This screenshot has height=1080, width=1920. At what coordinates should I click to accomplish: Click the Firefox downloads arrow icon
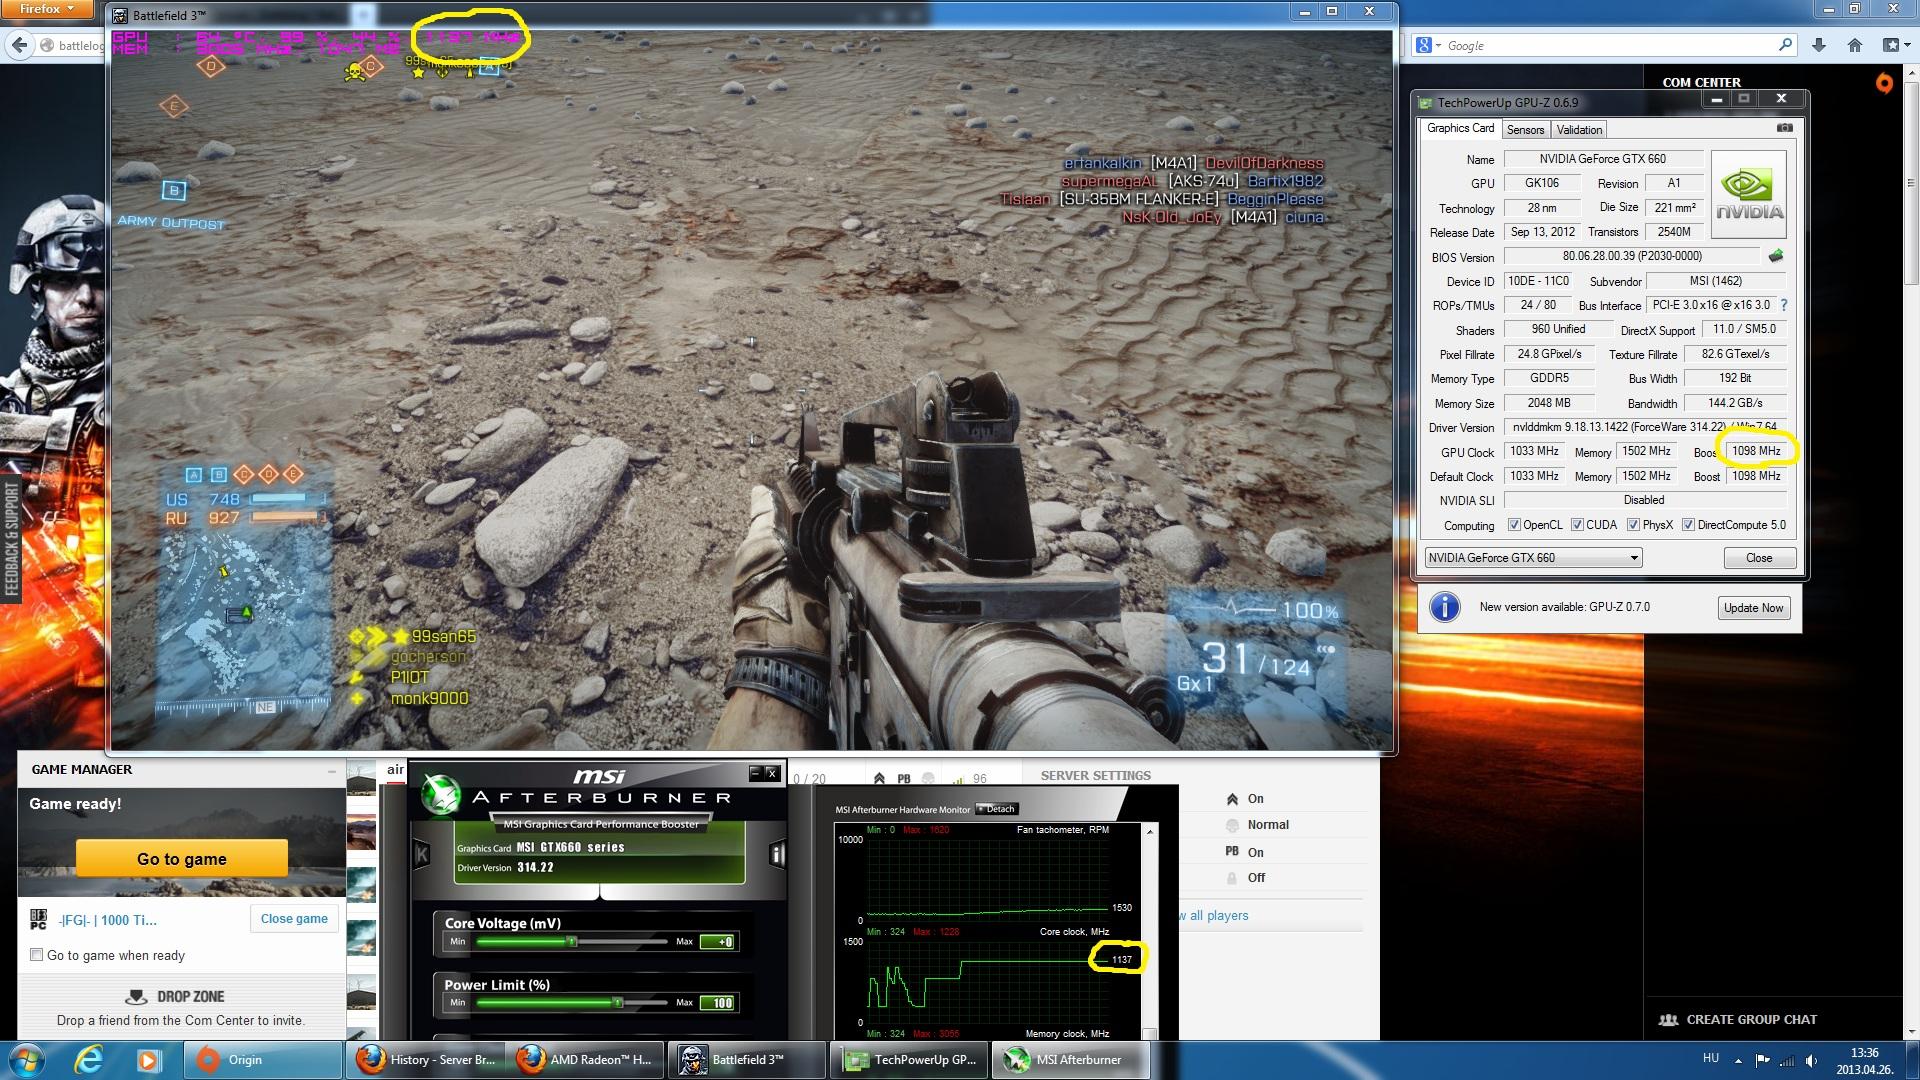[x=1819, y=45]
